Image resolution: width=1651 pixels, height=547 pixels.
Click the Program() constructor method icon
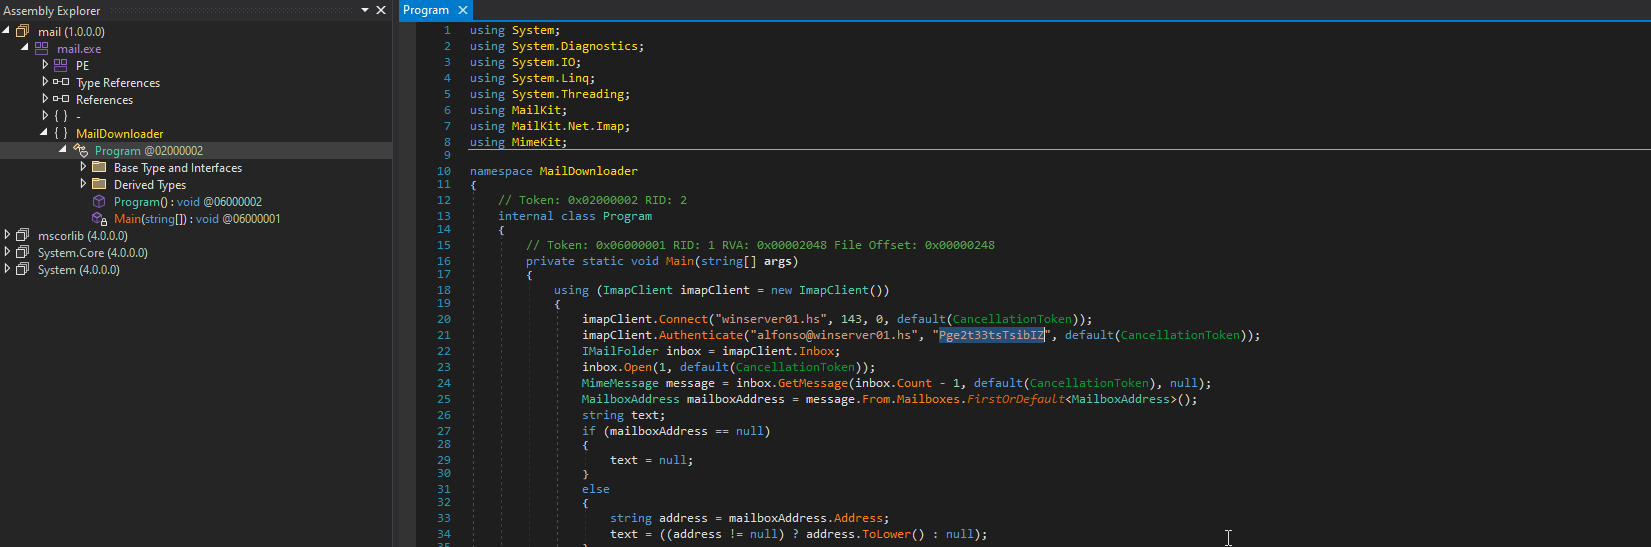coord(99,201)
